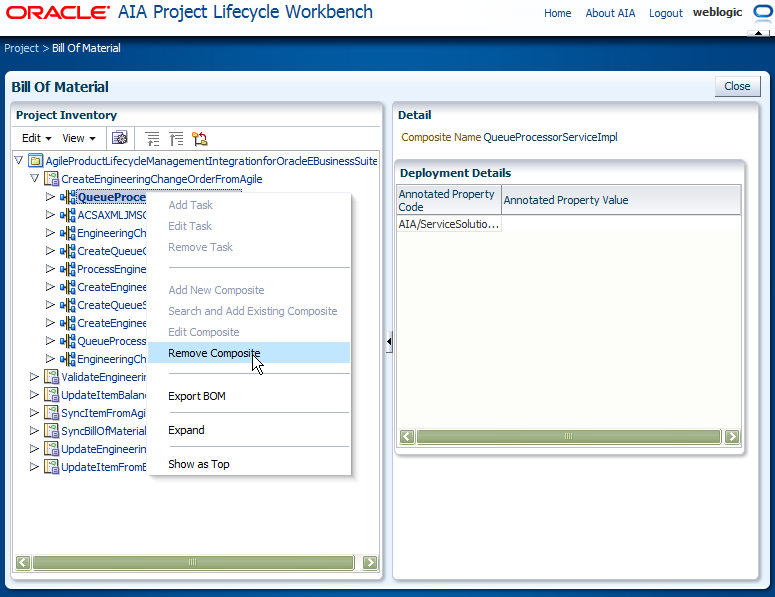This screenshot has width=775, height=597.
Task: Click the ProcessEngine composite icon
Action: 68,269
